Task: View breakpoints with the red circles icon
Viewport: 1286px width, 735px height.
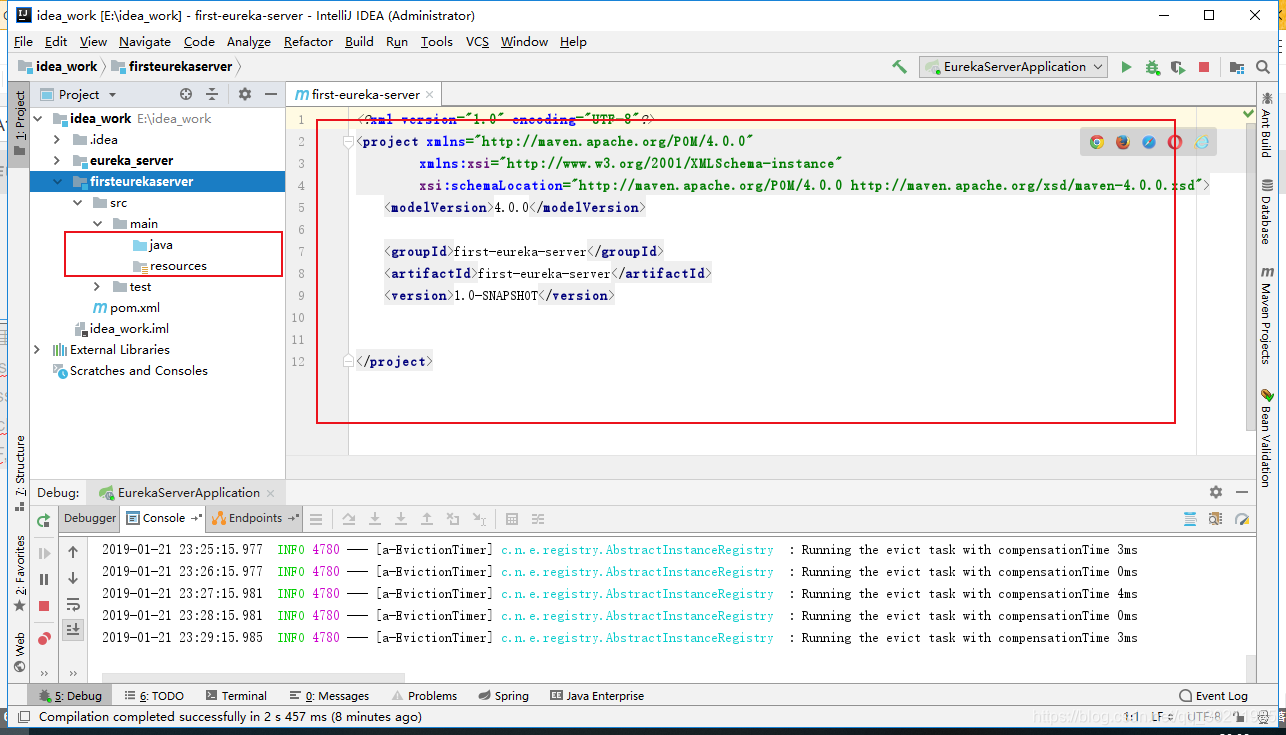Action: [x=44, y=638]
